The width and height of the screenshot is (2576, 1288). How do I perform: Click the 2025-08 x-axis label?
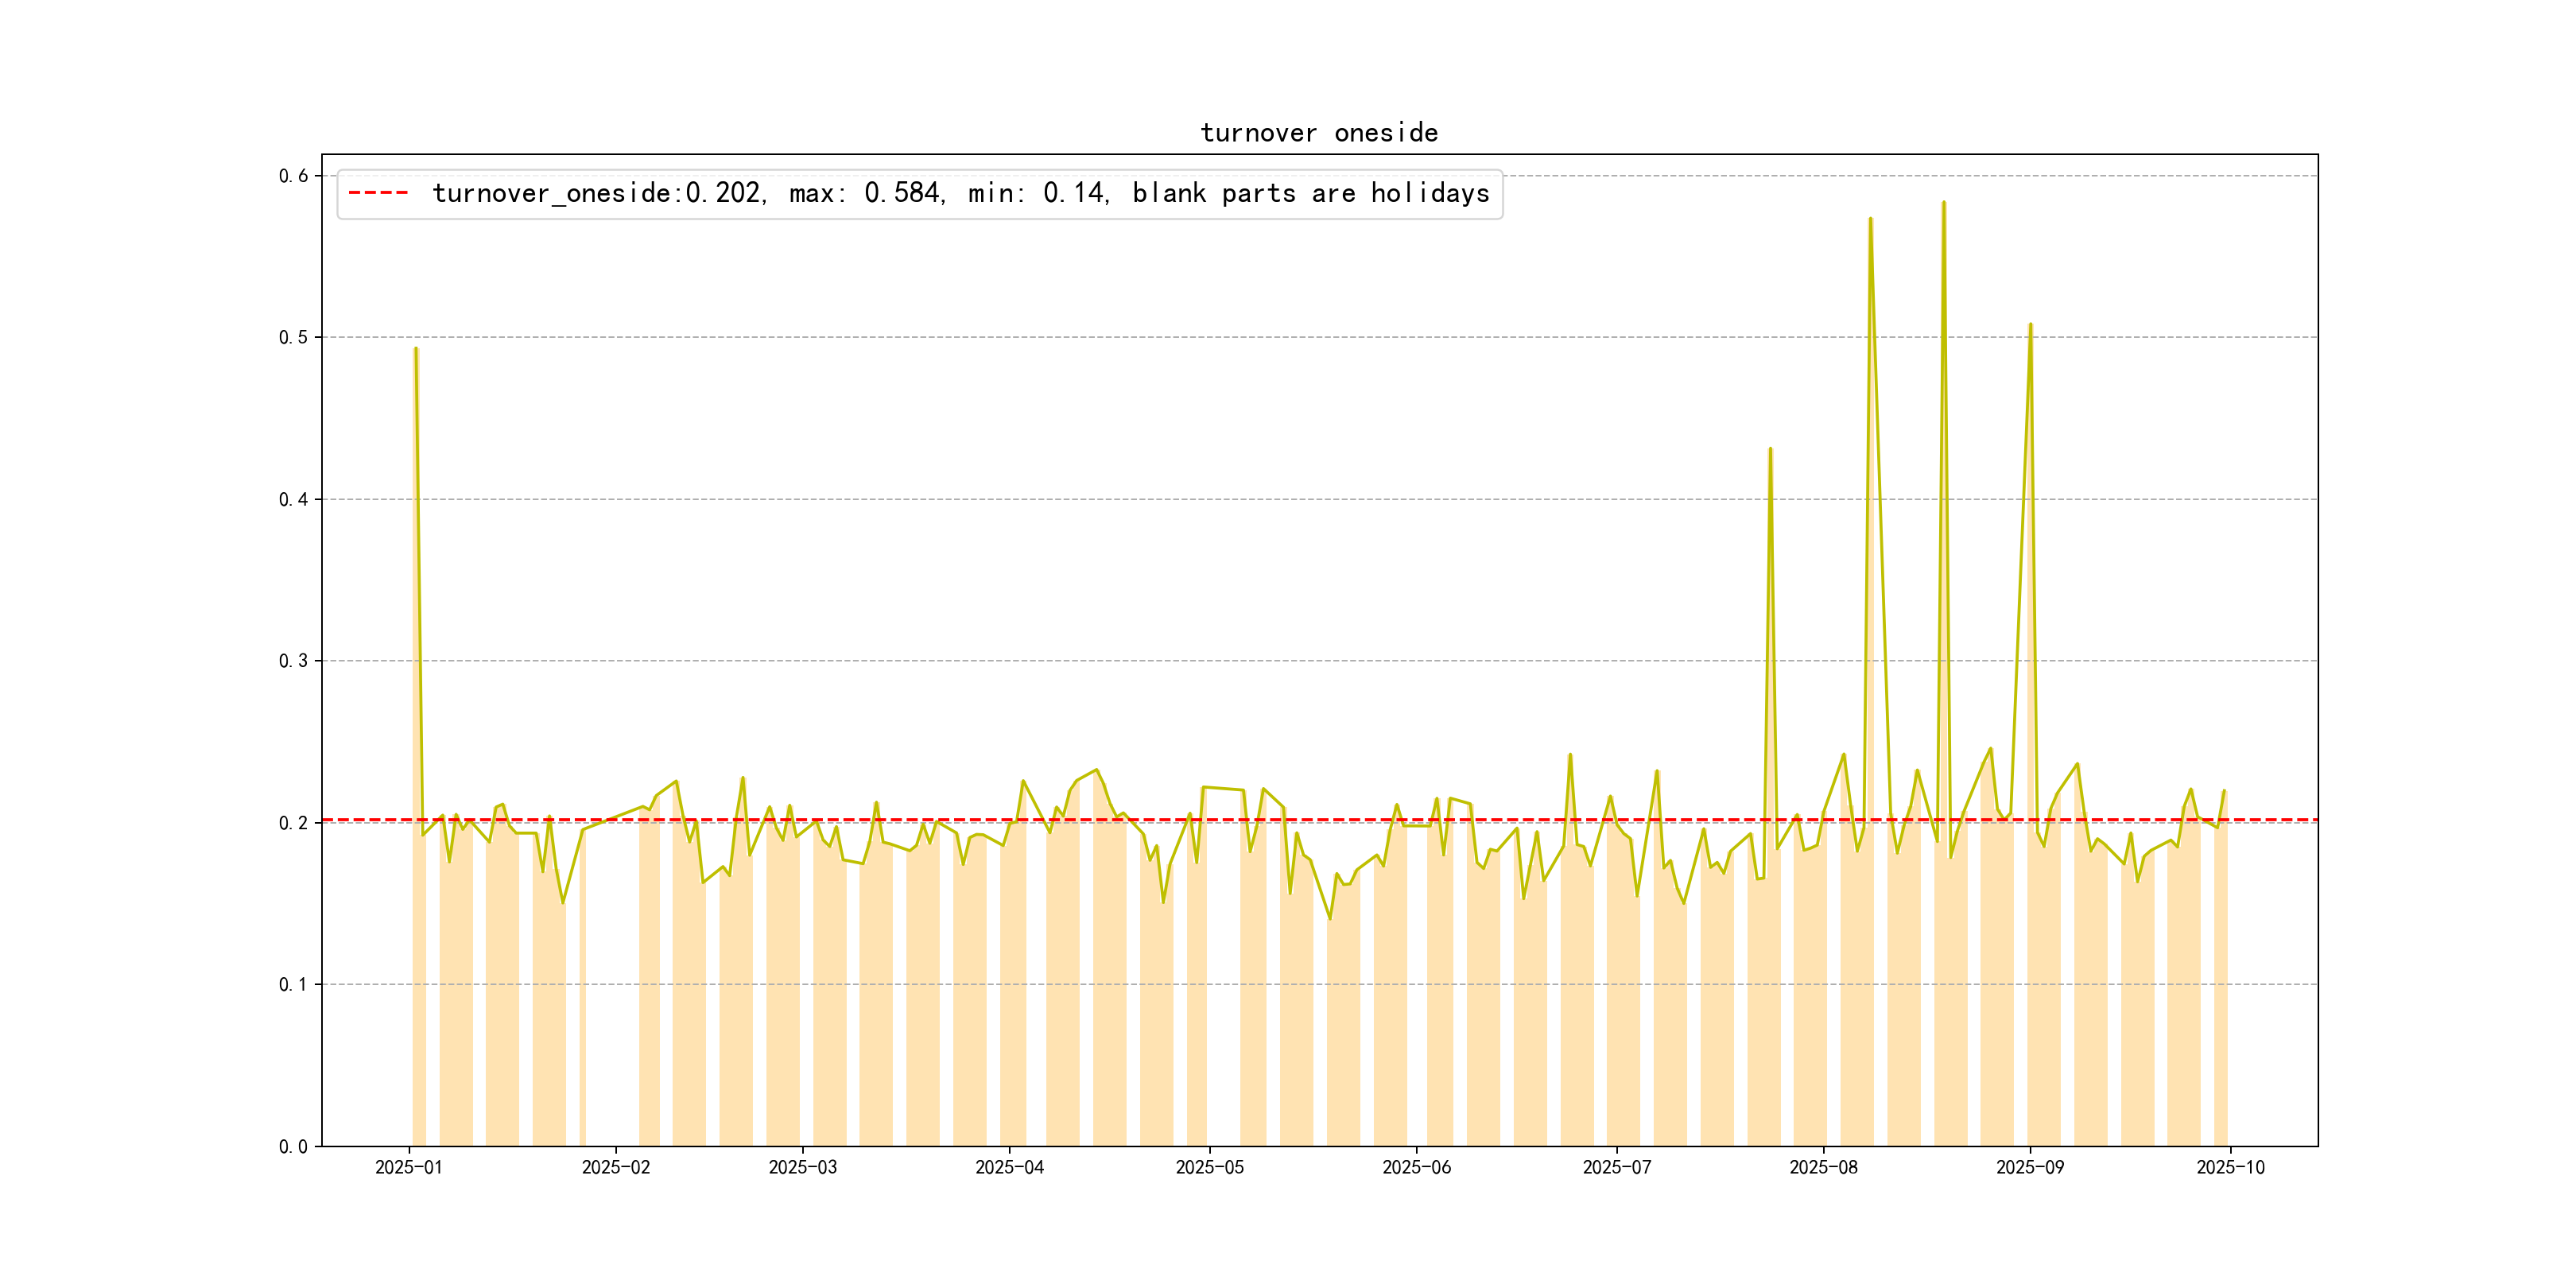[1823, 1167]
